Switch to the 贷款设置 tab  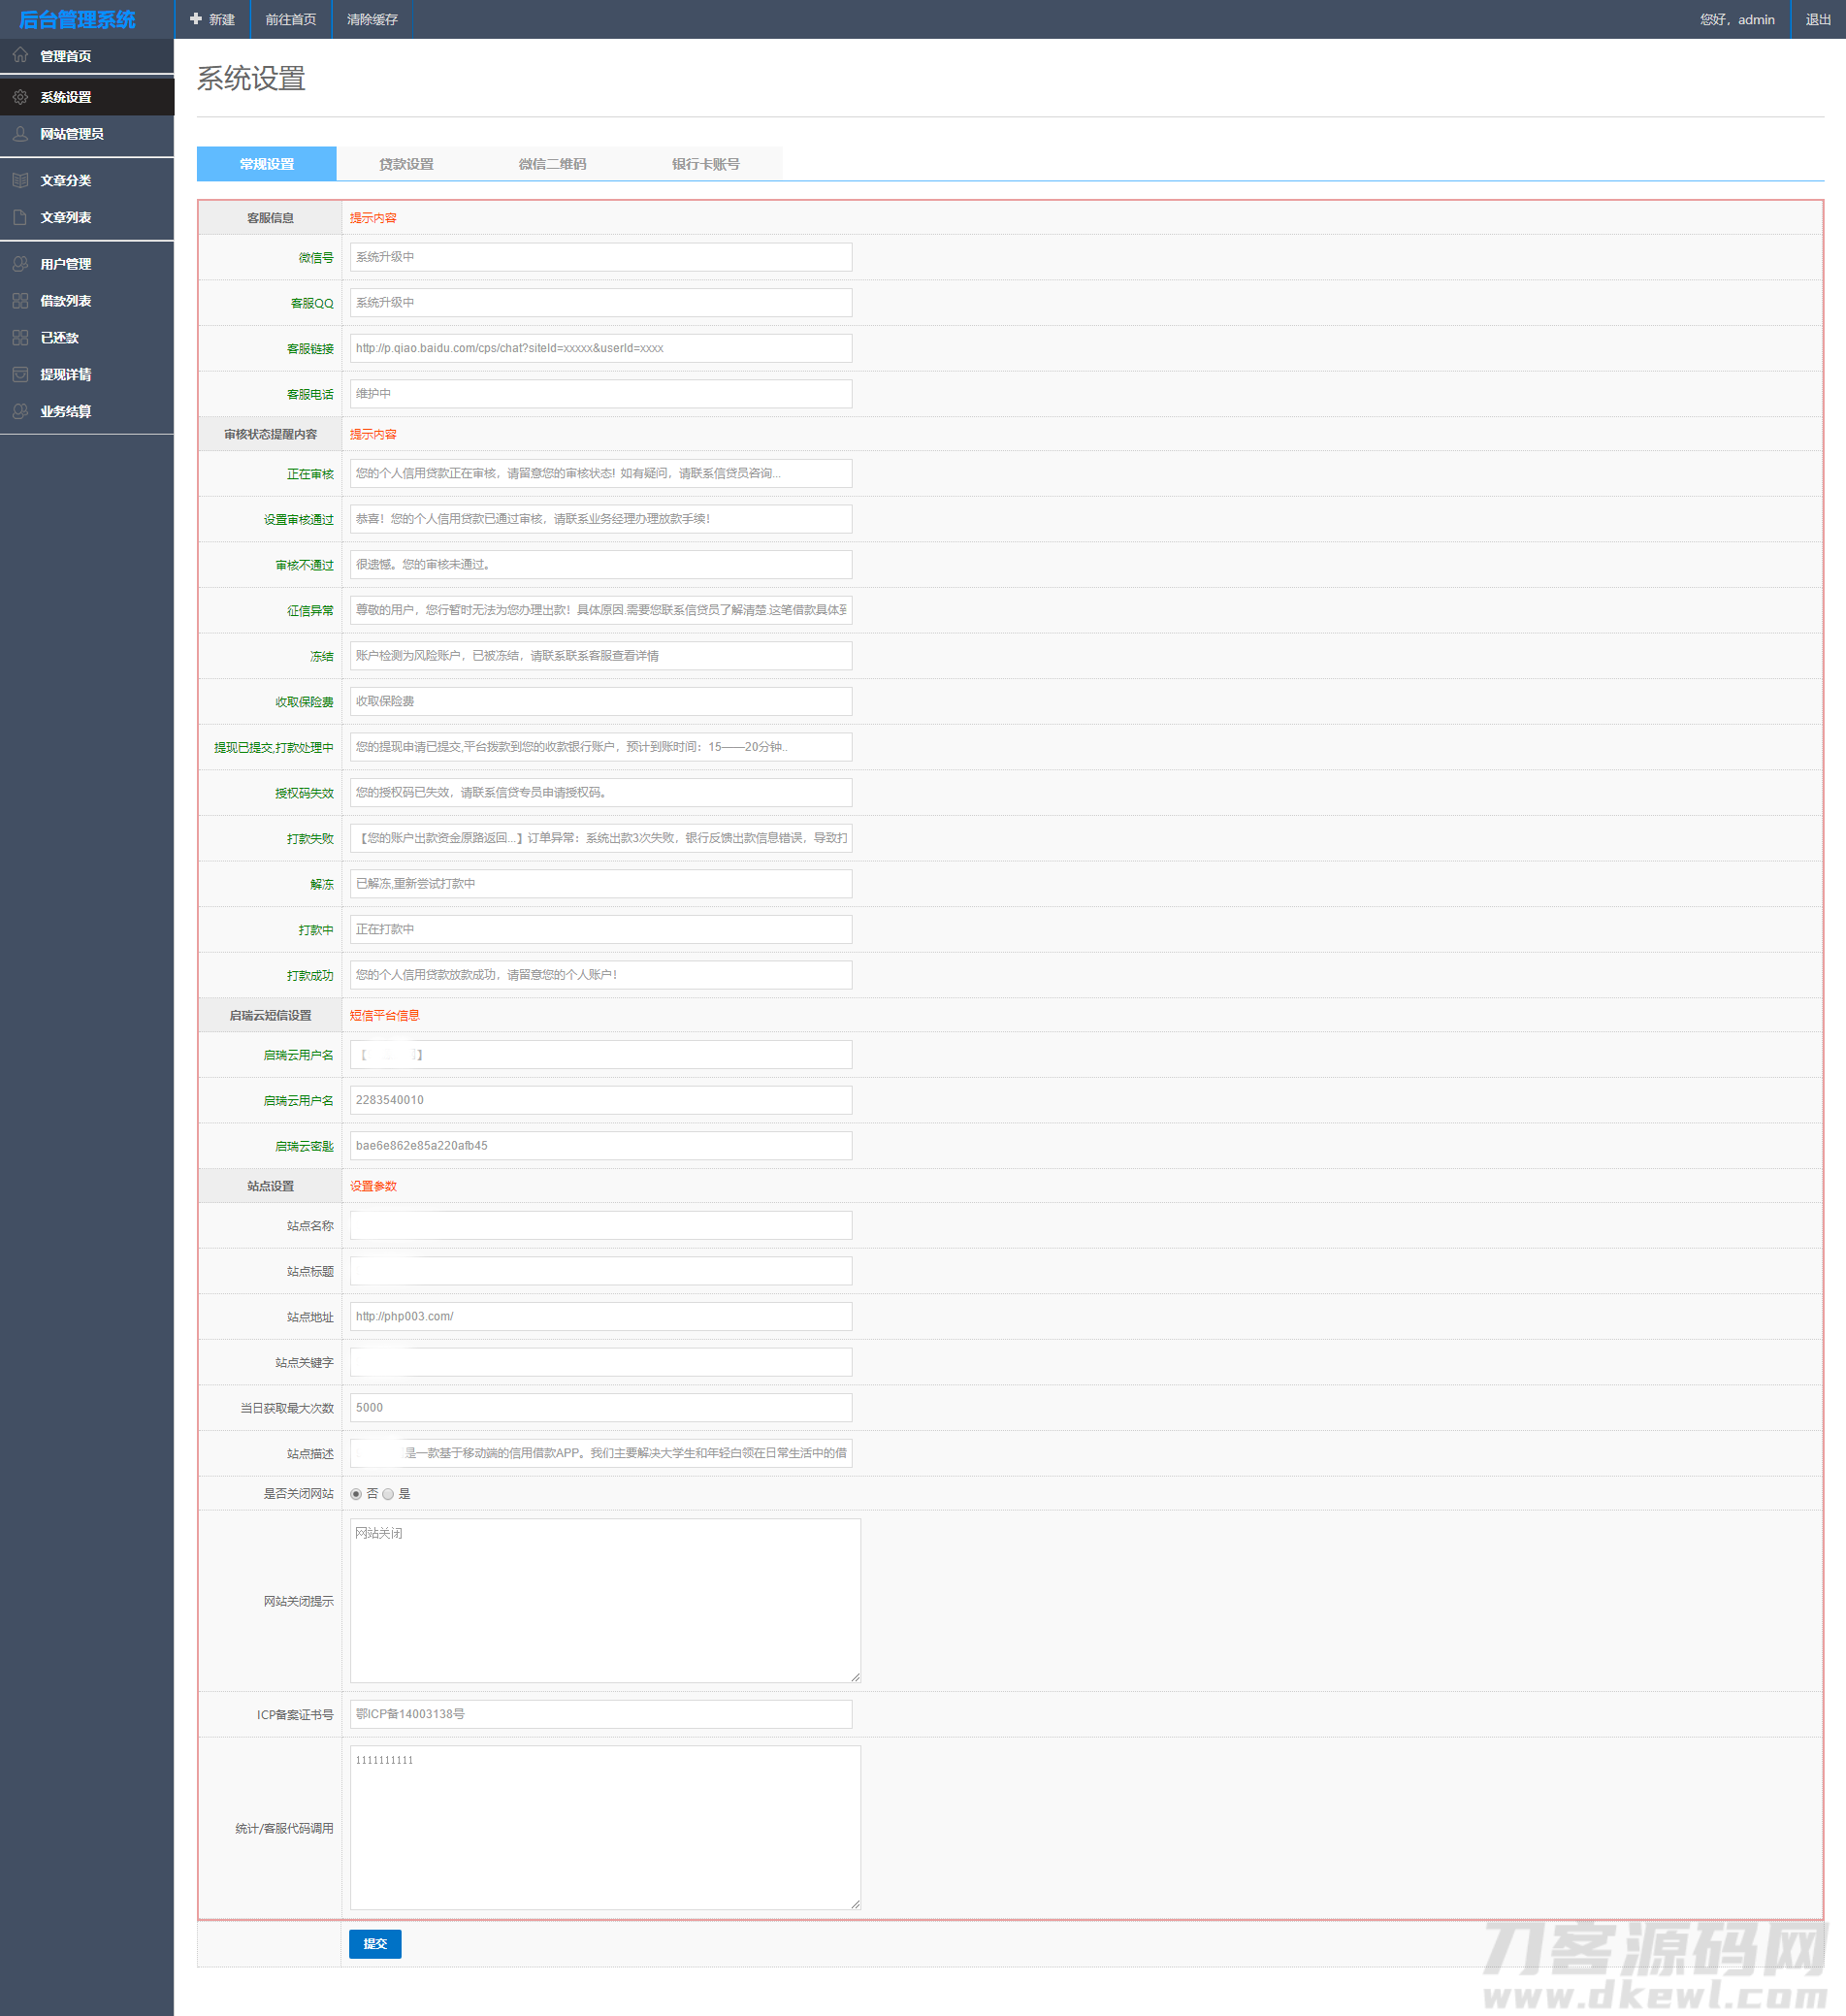[406, 164]
